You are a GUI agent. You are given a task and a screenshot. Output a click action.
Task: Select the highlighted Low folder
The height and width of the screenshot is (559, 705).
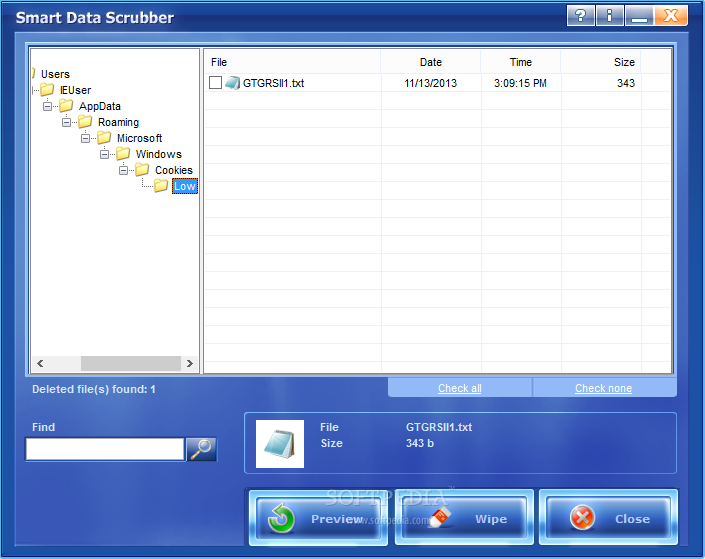[185, 186]
